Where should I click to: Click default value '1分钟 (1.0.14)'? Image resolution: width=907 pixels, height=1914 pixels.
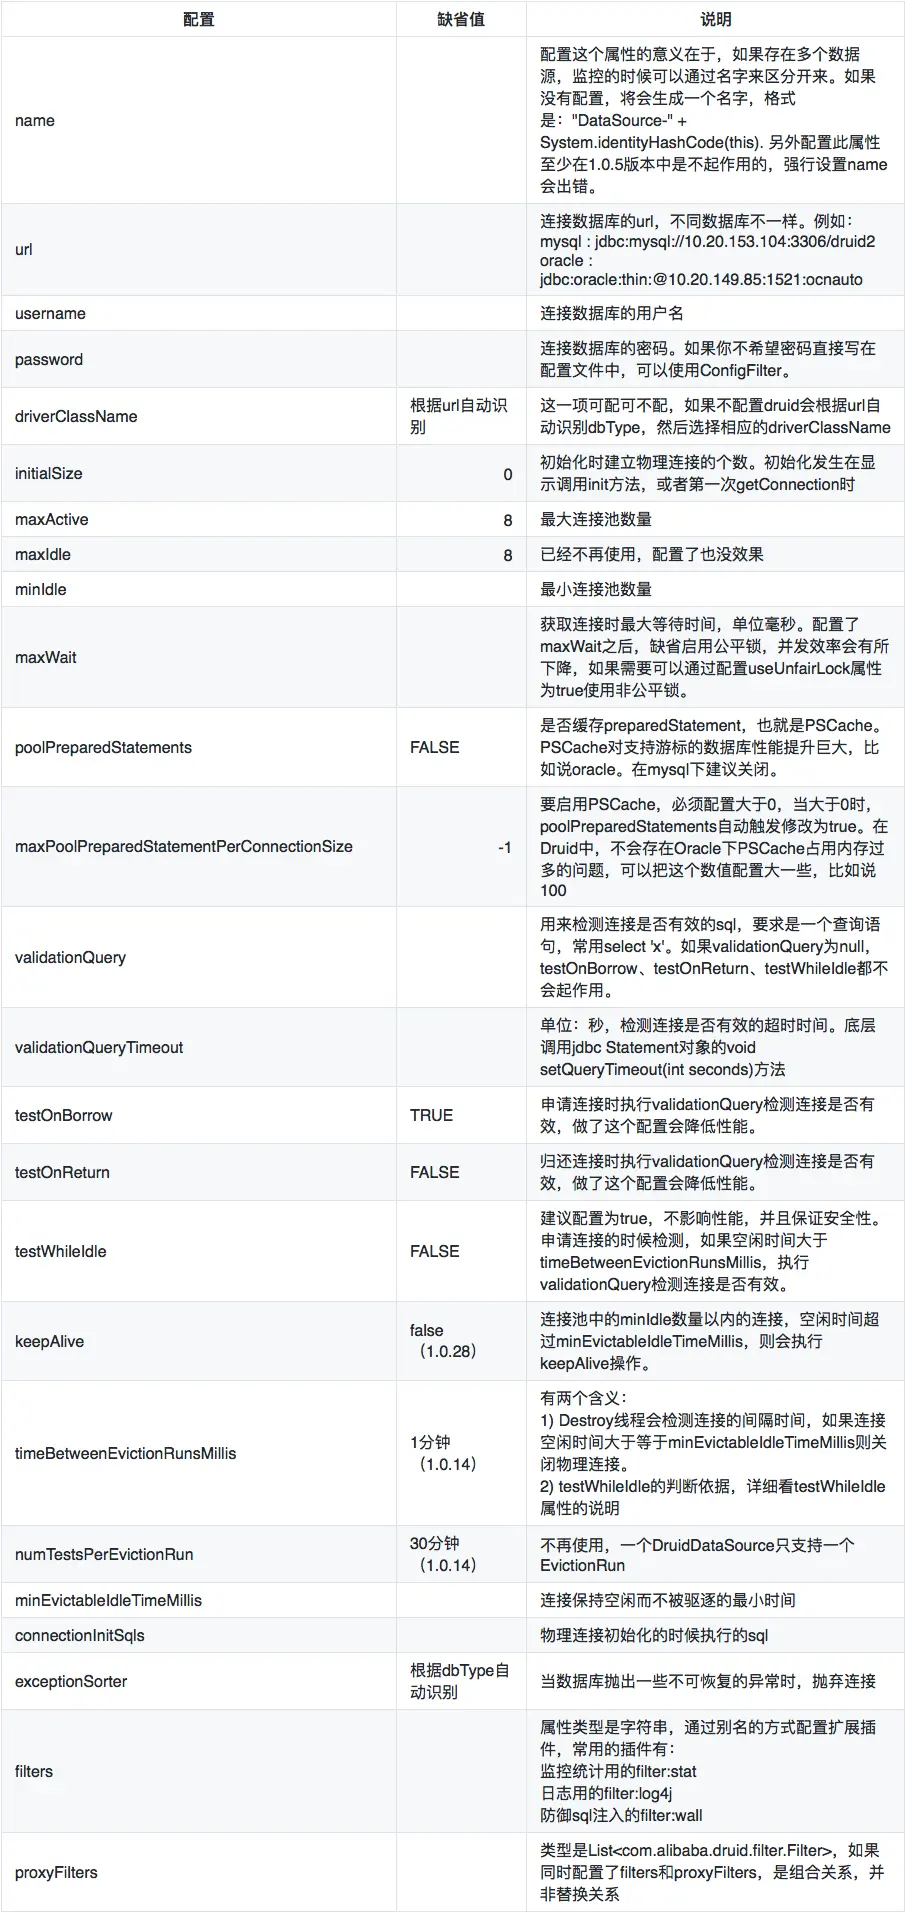443,1453
